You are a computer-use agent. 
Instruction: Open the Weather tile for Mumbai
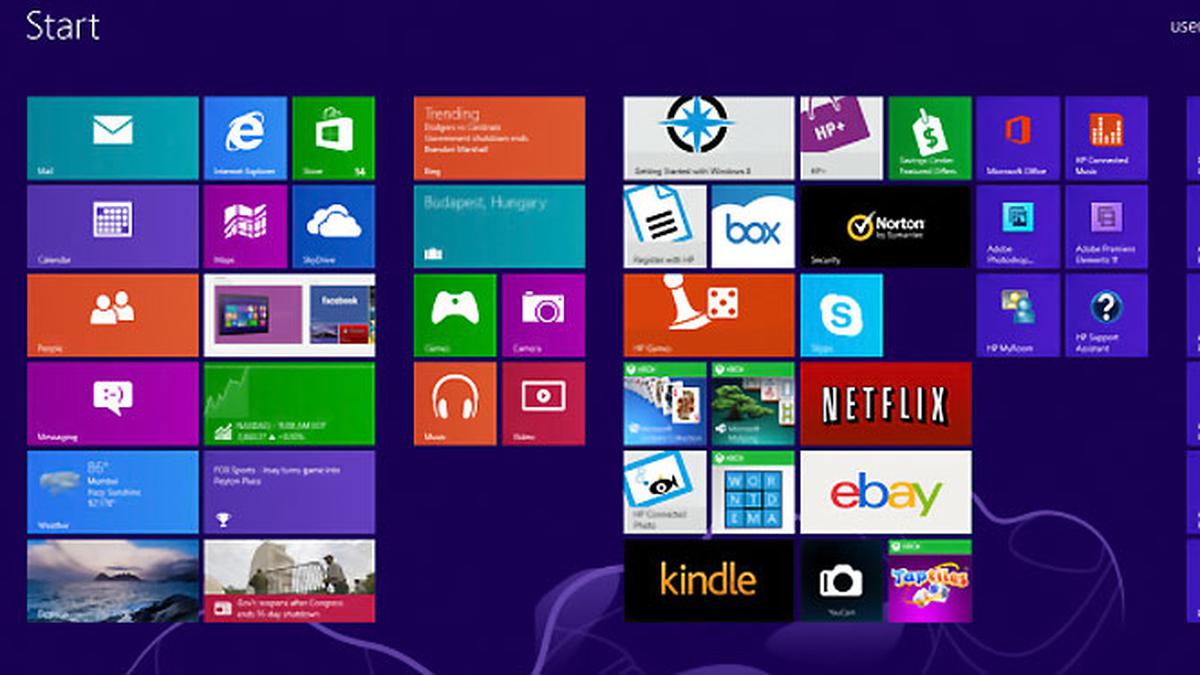[113, 492]
